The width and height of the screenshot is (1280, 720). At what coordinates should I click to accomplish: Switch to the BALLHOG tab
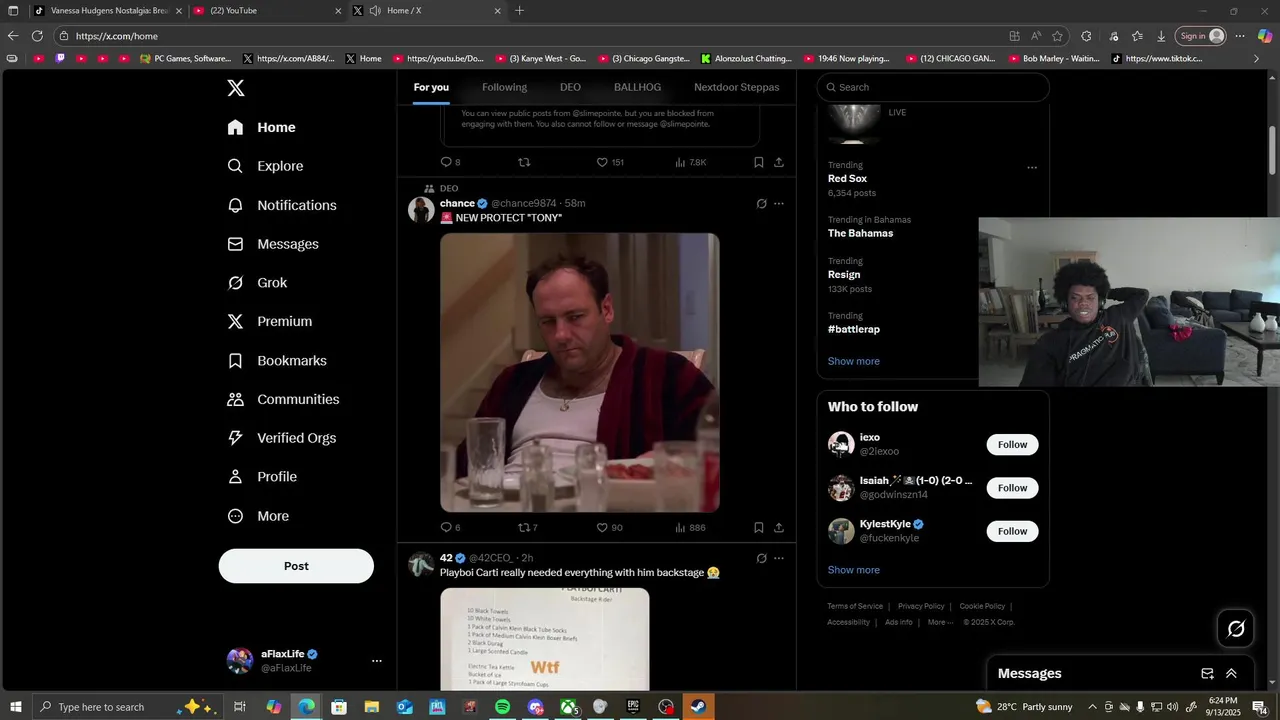tap(637, 87)
